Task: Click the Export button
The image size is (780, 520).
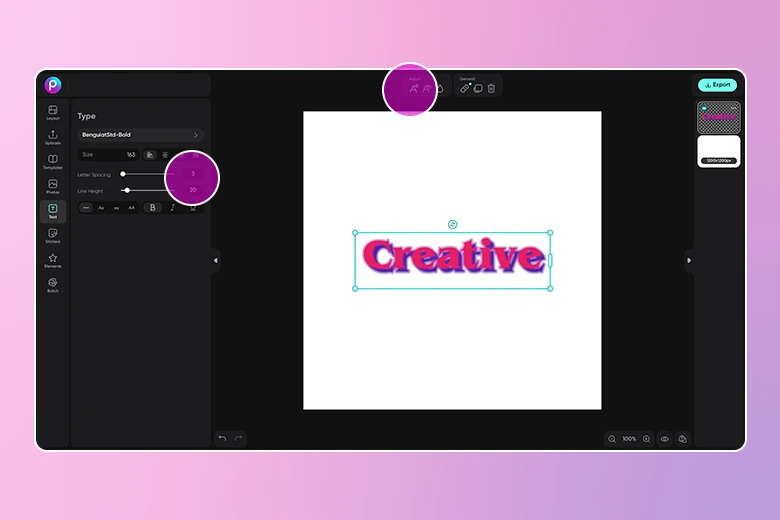Action: point(717,85)
